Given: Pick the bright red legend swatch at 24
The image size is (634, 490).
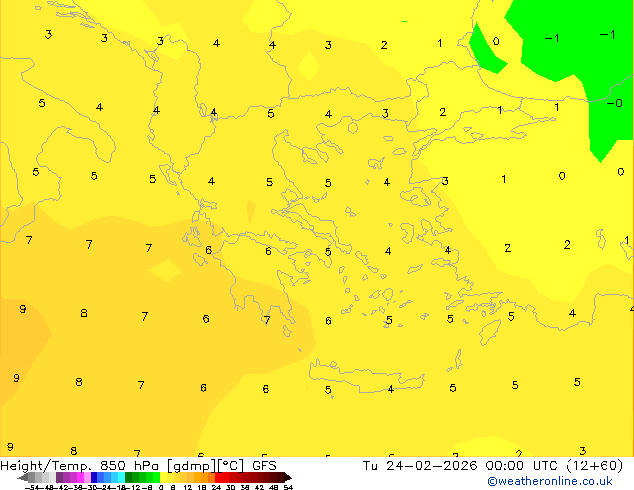Looking at the screenshot, I should [218, 477].
